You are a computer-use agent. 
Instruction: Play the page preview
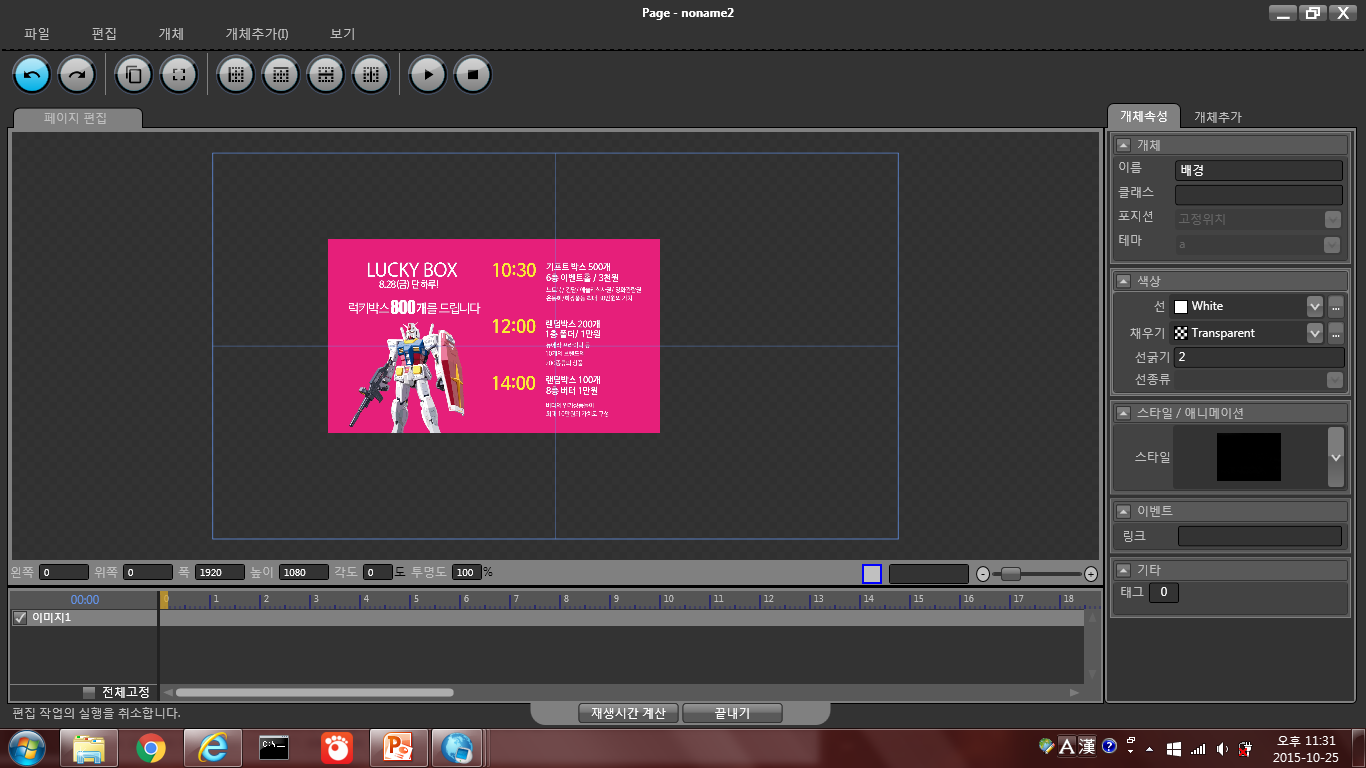tap(427, 74)
